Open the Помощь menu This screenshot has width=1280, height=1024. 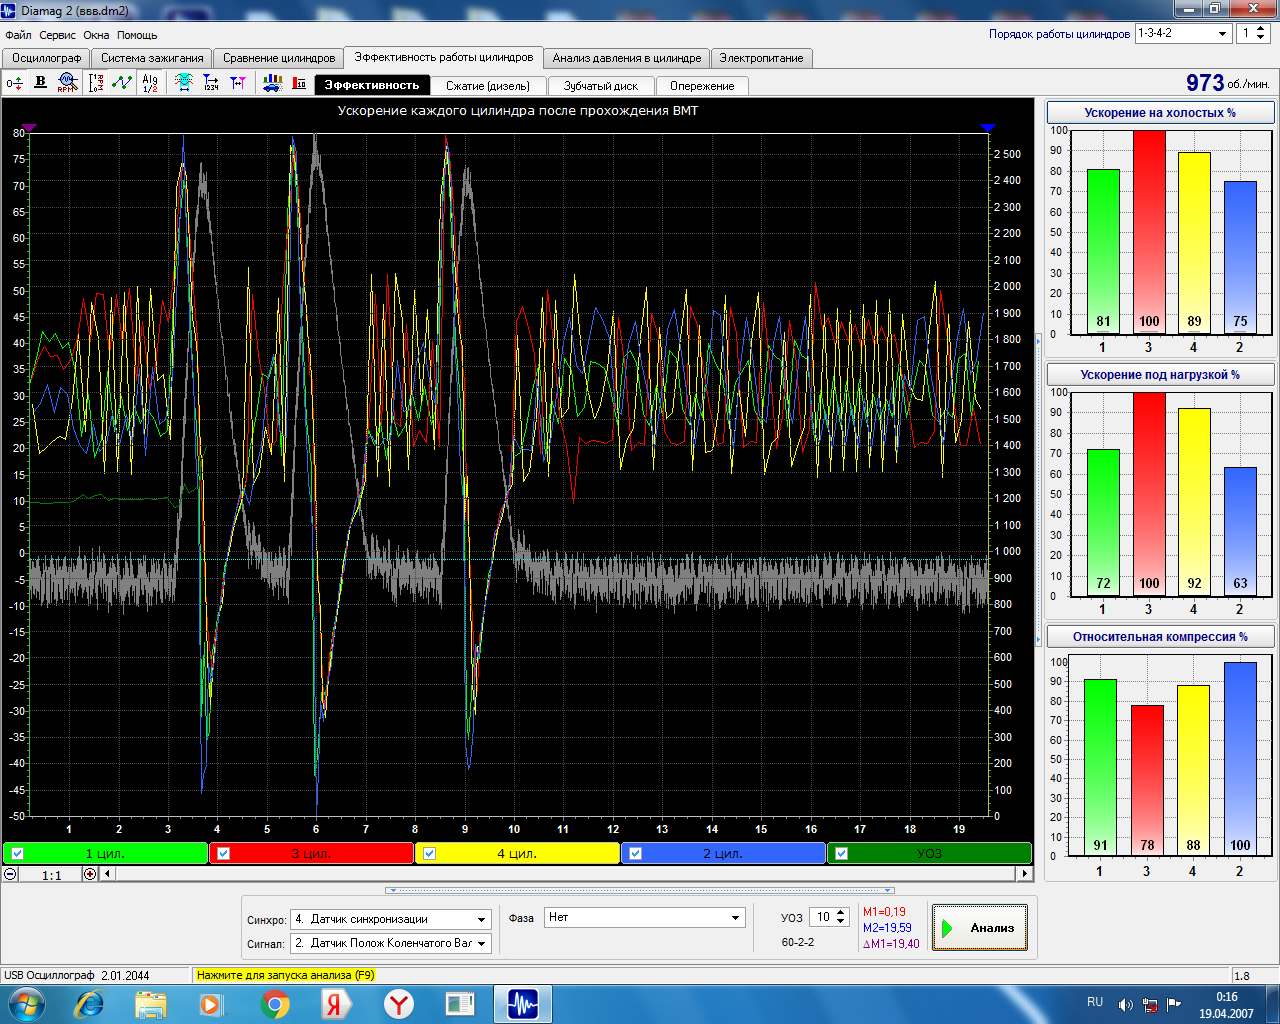137,35
